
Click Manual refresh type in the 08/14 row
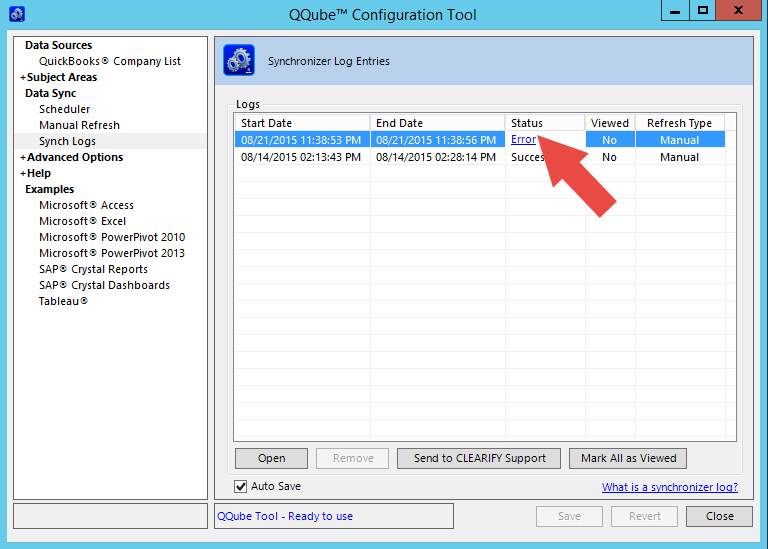(680, 157)
